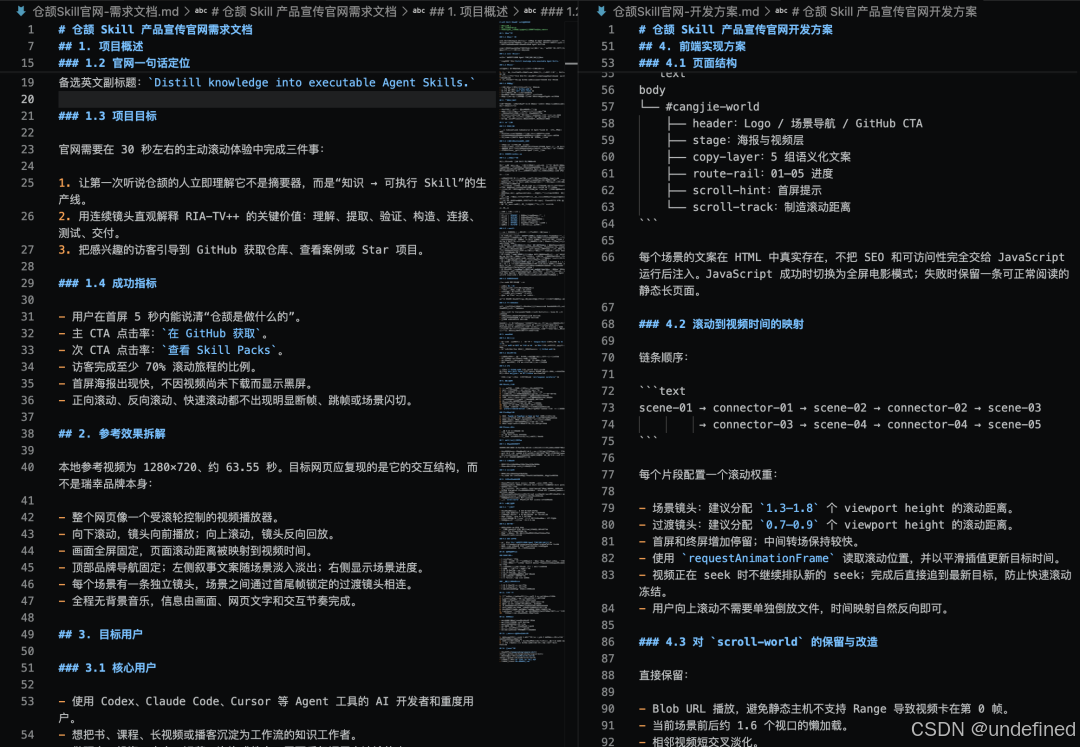The image size is (1080, 747).
Task: Click the line 'copy-layer: 5 组语义化文案'
Action: tap(771, 157)
